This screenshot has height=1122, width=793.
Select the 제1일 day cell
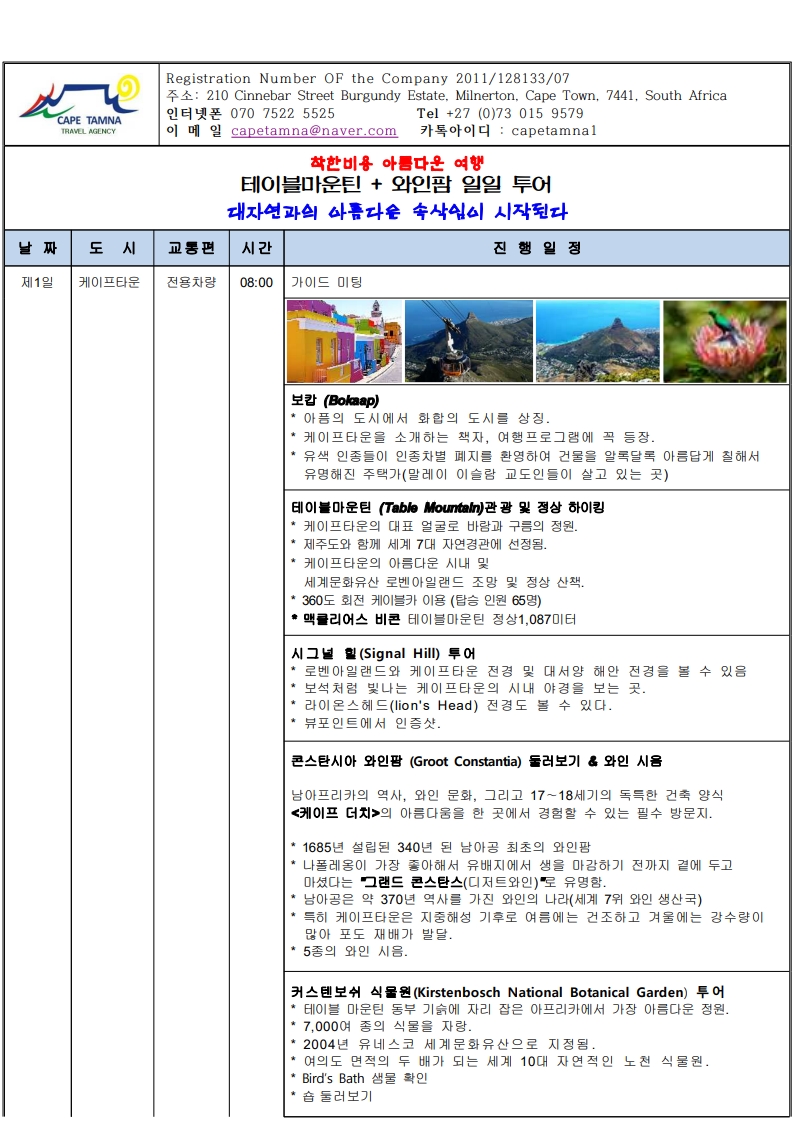point(37,283)
